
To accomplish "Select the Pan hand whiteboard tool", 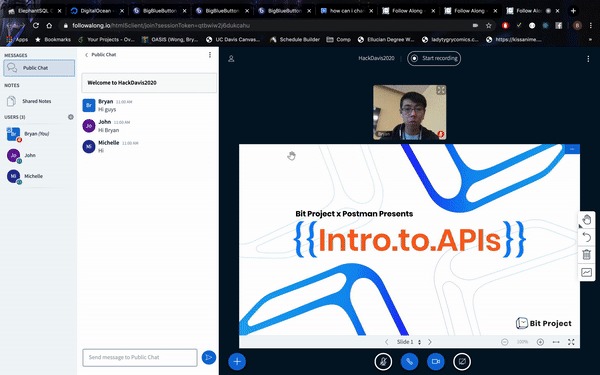I will (x=586, y=220).
